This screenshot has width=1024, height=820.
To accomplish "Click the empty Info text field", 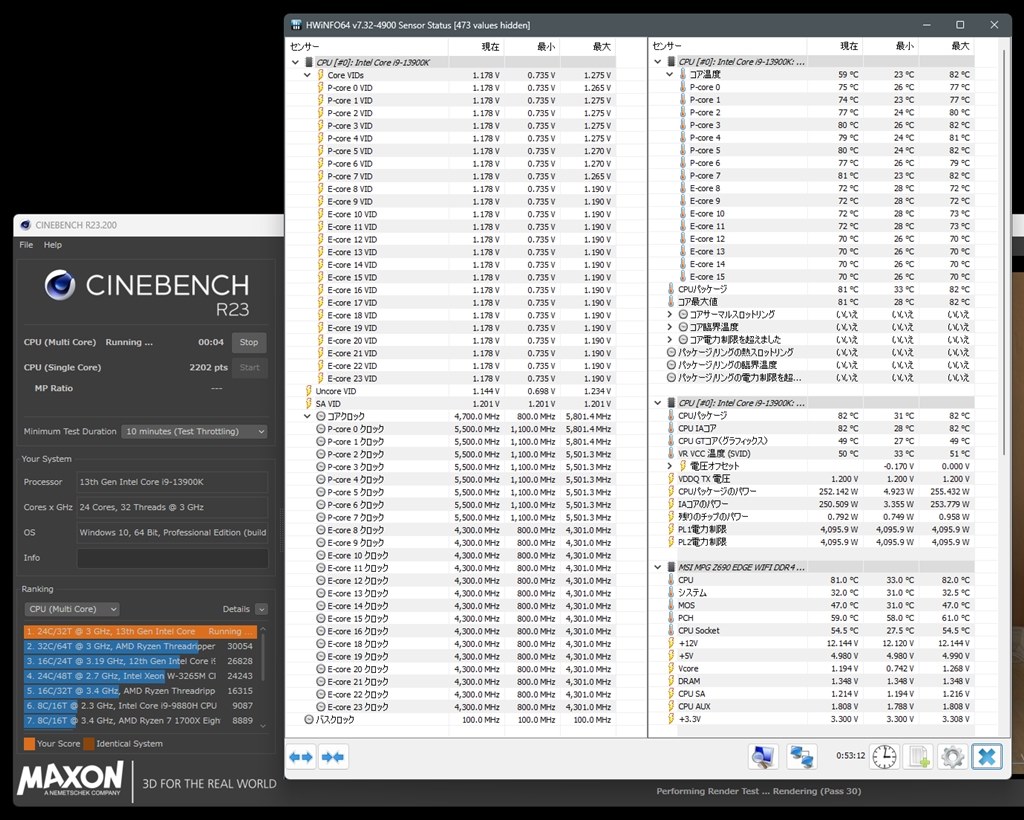I will click(x=172, y=558).
